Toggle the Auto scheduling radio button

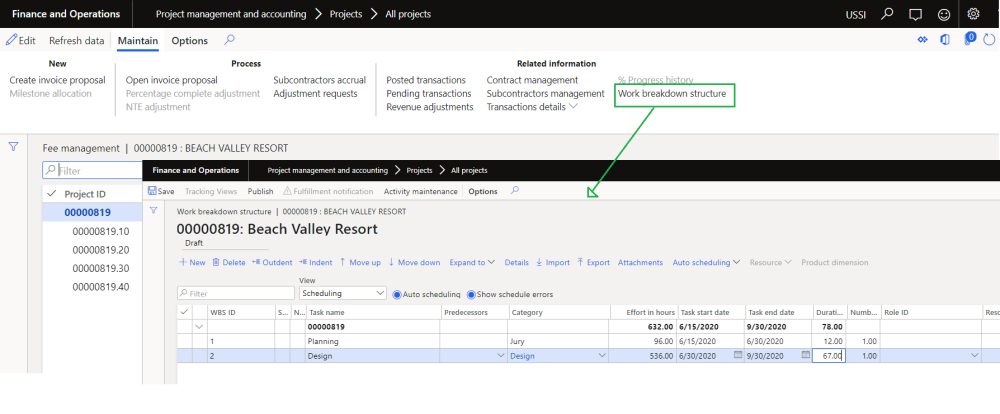click(397, 294)
